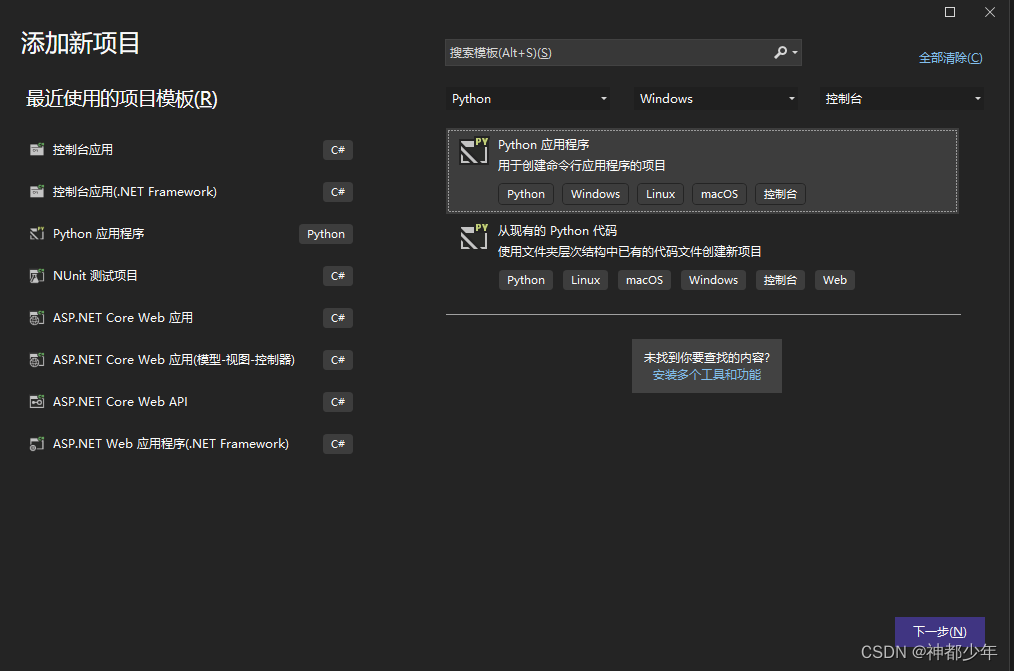Open the 控制台 project type dropdown
1014x671 pixels.
[x=901, y=98]
